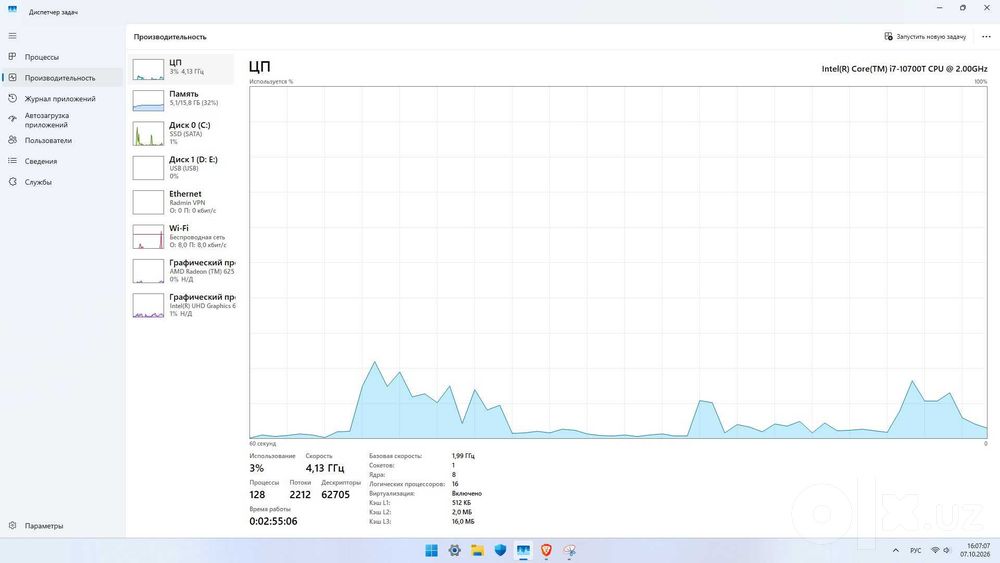
Task: Open the Snipping Tool taskbar icon
Action: 570,550
